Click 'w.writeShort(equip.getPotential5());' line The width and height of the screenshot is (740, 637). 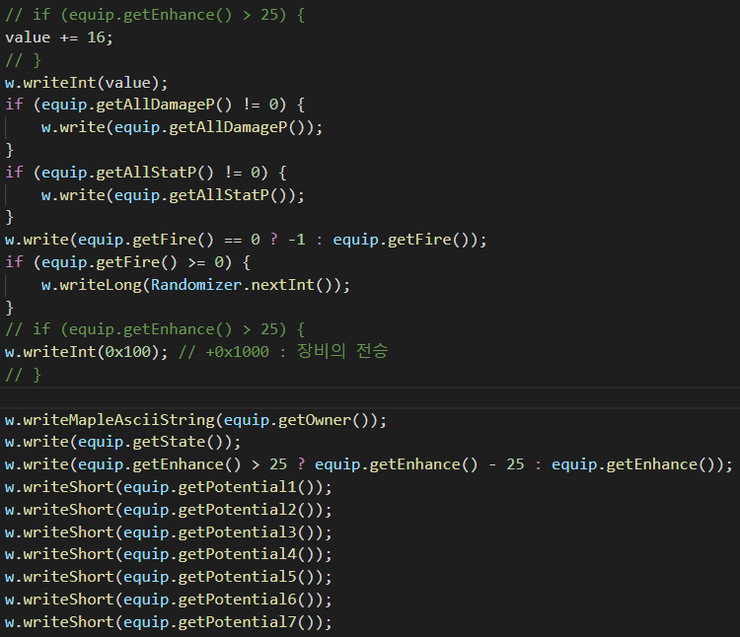(168, 577)
